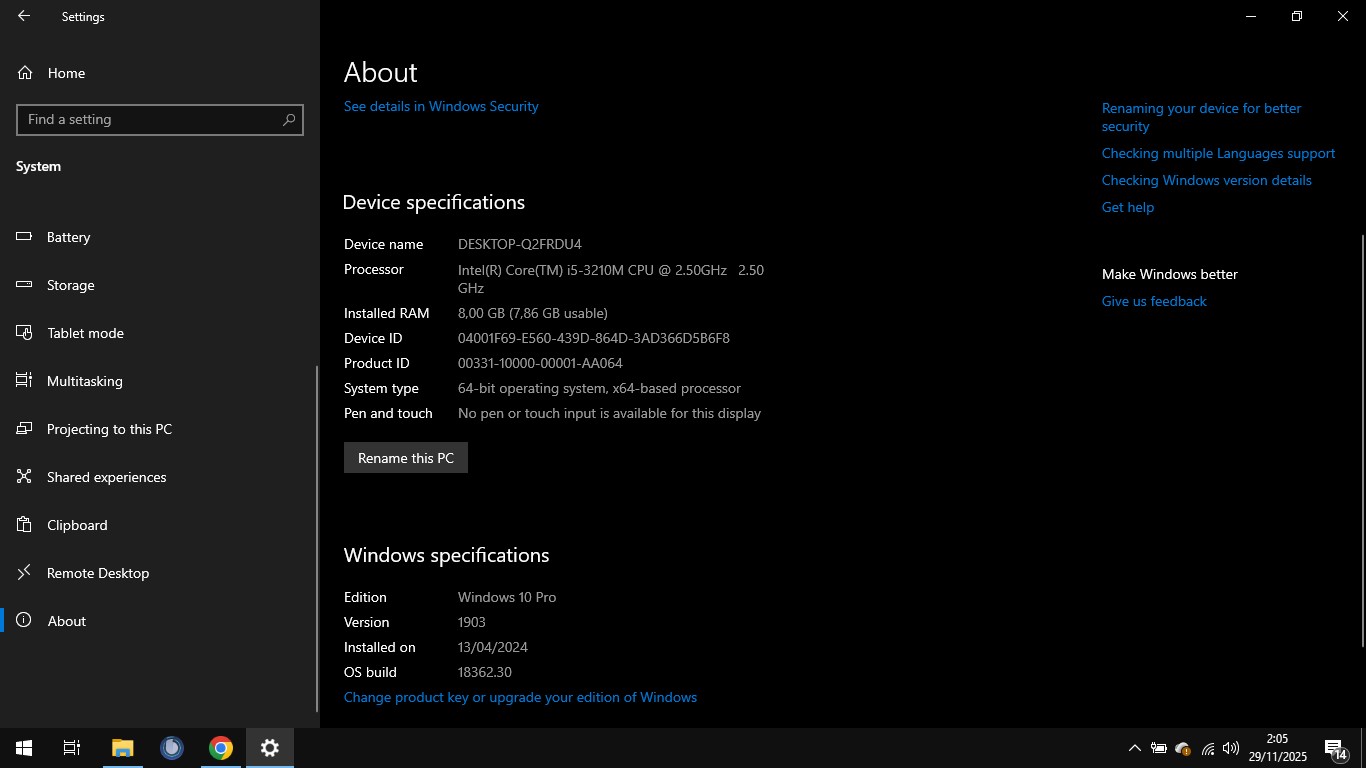Image resolution: width=1366 pixels, height=768 pixels.
Task: Open File Explorer from the taskbar
Action: 122,748
